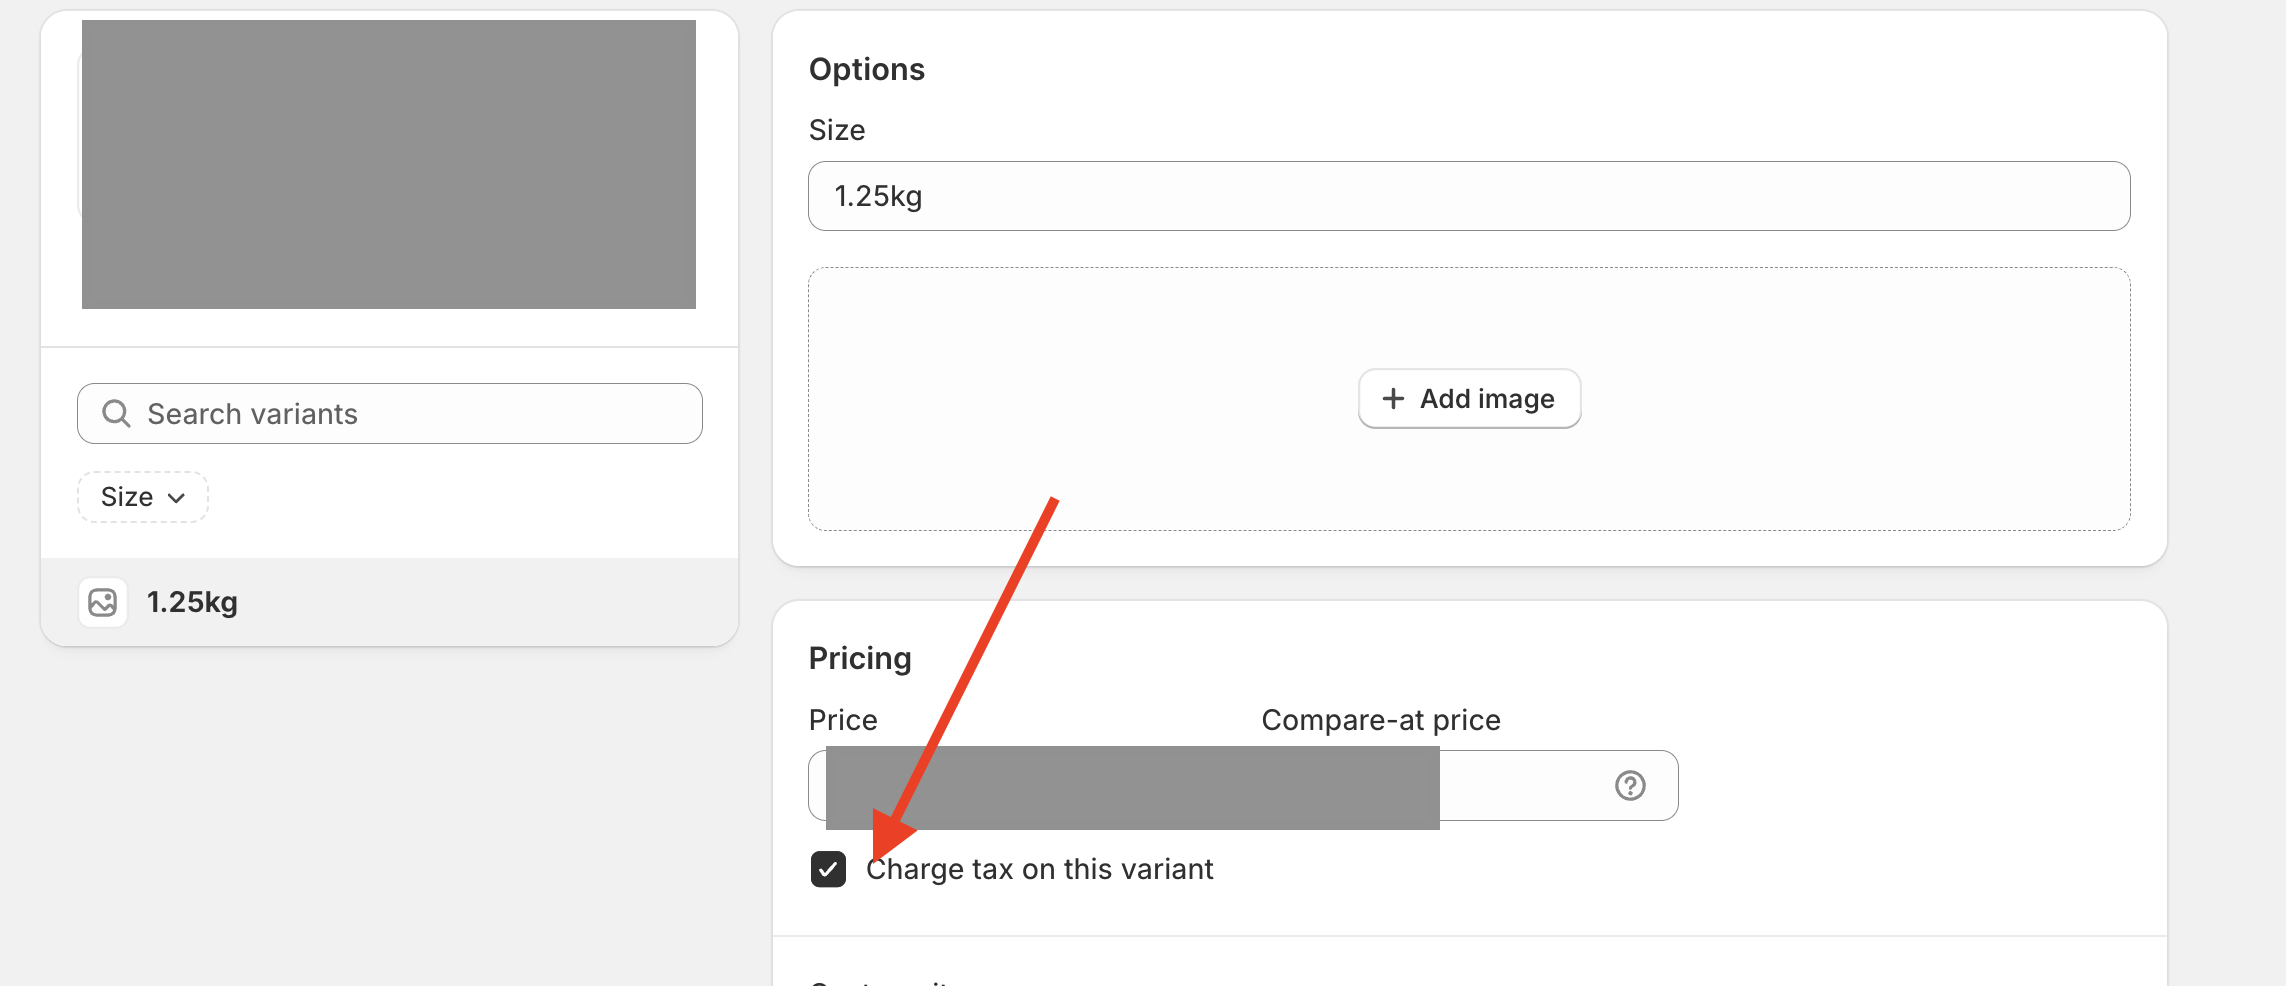This screenshot has height=986, width=2286.
Task: Open the Compare-at price help icon
Action: (1630, 786)
